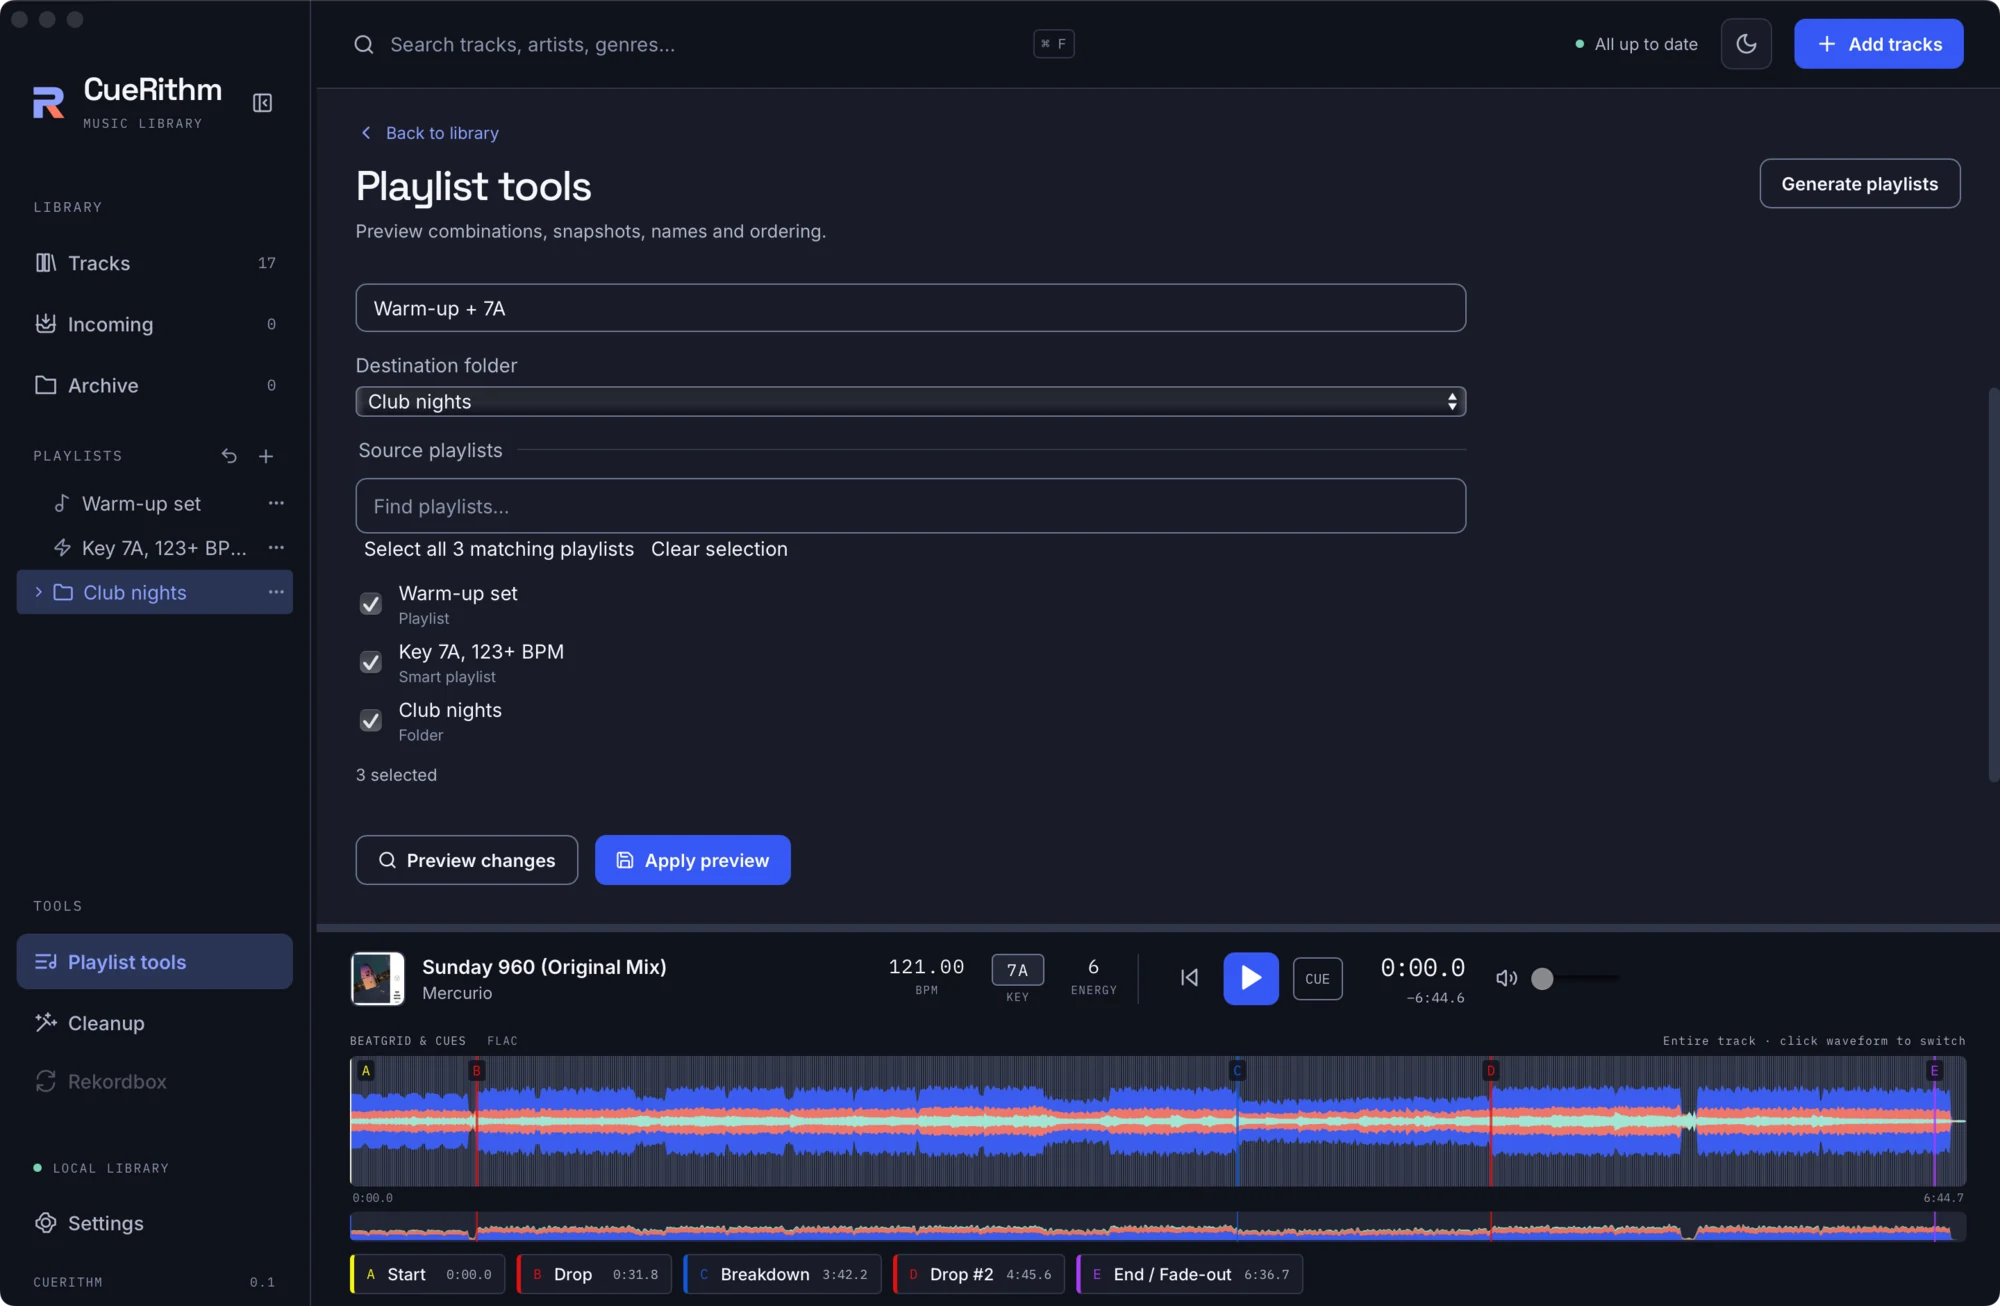Viewport: 2000px width, 1306px height.
Task: Open Cleanup tool
Action: tap(155, 1023)
